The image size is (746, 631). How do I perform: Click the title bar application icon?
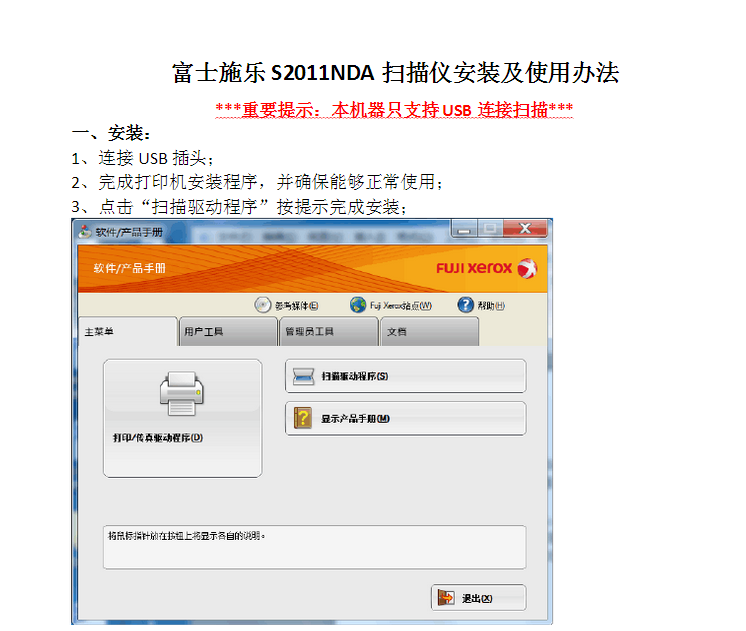tap(85, 232)
